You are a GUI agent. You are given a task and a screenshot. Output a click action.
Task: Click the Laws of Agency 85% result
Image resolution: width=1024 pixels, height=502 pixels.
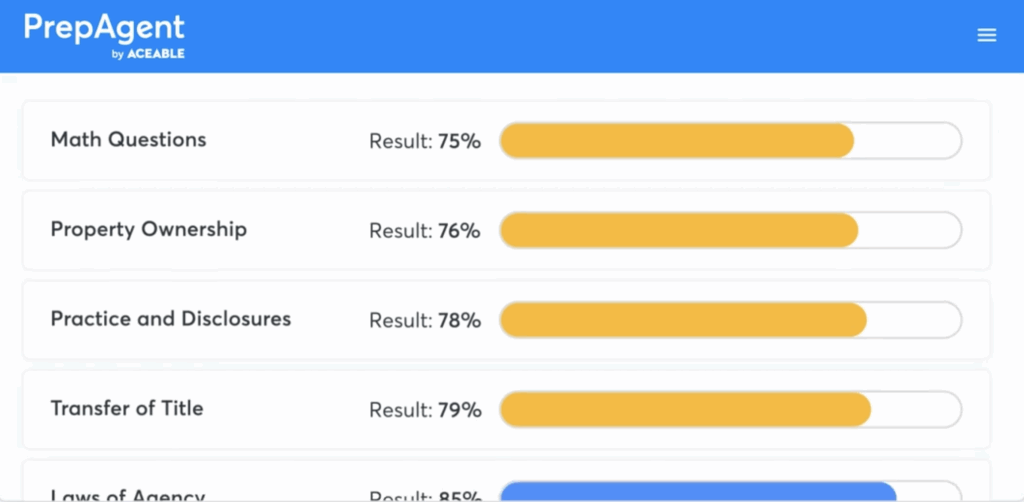425,496
